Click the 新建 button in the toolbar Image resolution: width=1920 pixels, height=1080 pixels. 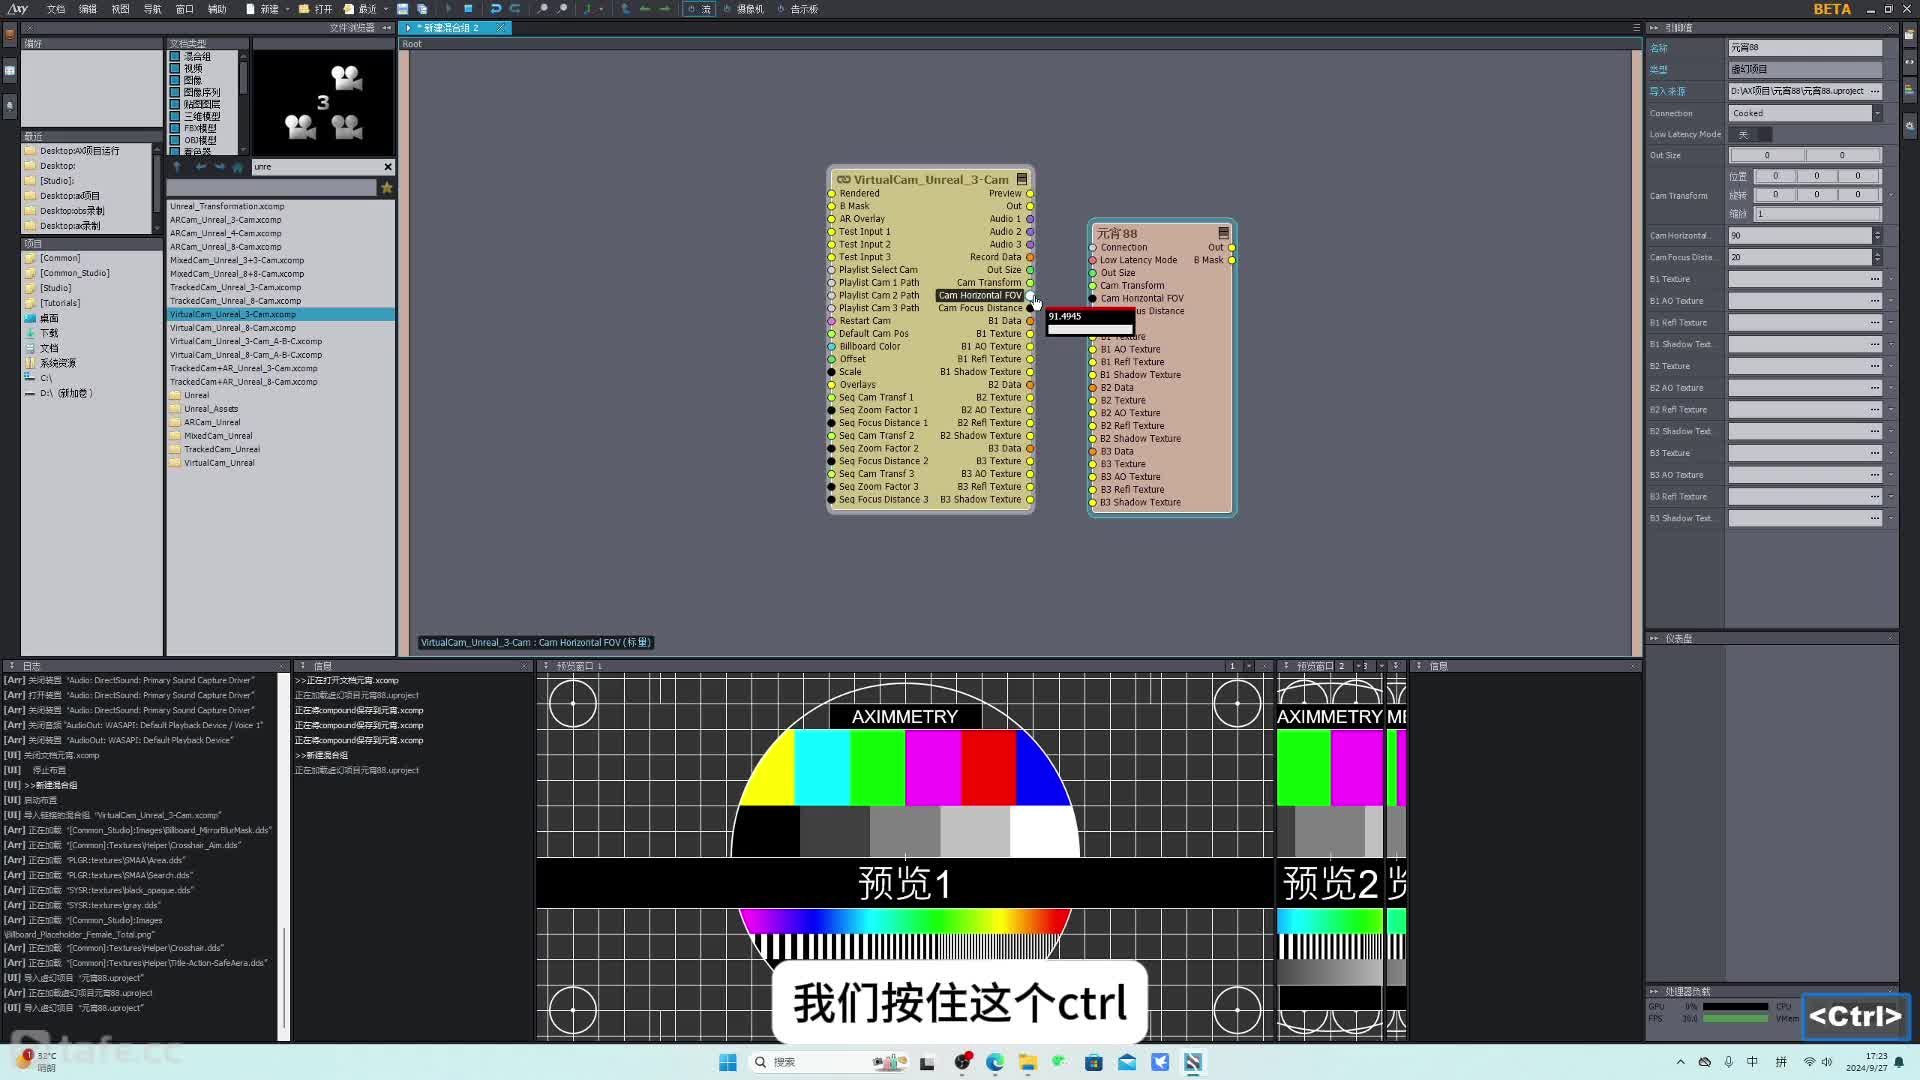point(263,9)
